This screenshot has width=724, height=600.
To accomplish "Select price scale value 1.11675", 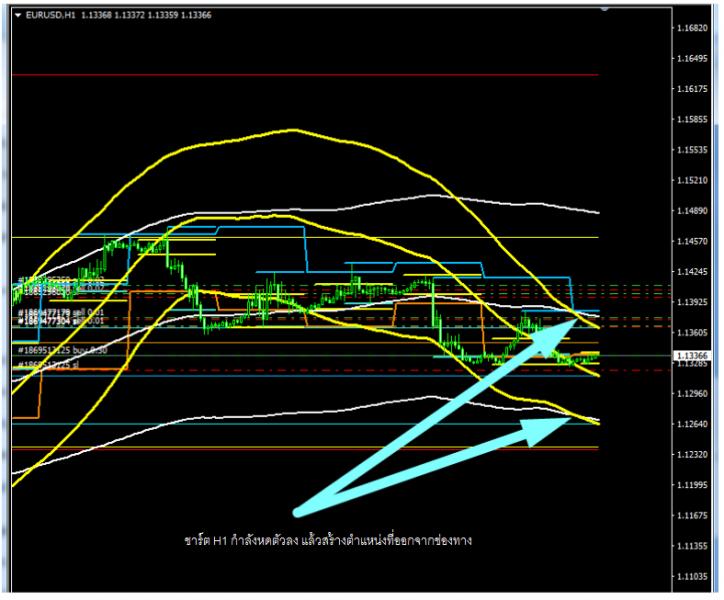I will pyautogui.click(x=692, y=516).
